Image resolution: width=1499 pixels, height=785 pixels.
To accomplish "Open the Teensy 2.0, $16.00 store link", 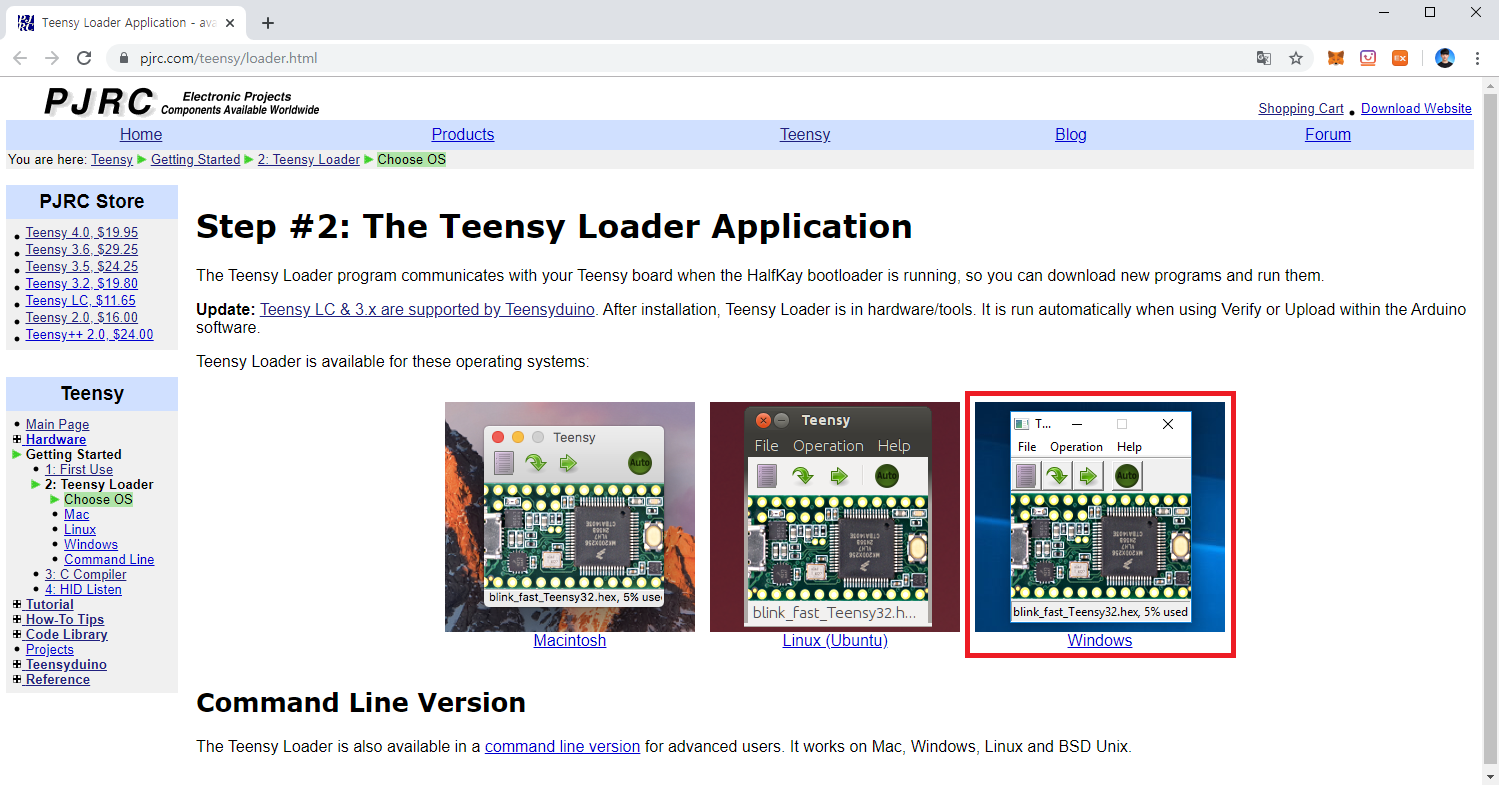I will pos(82,317).
